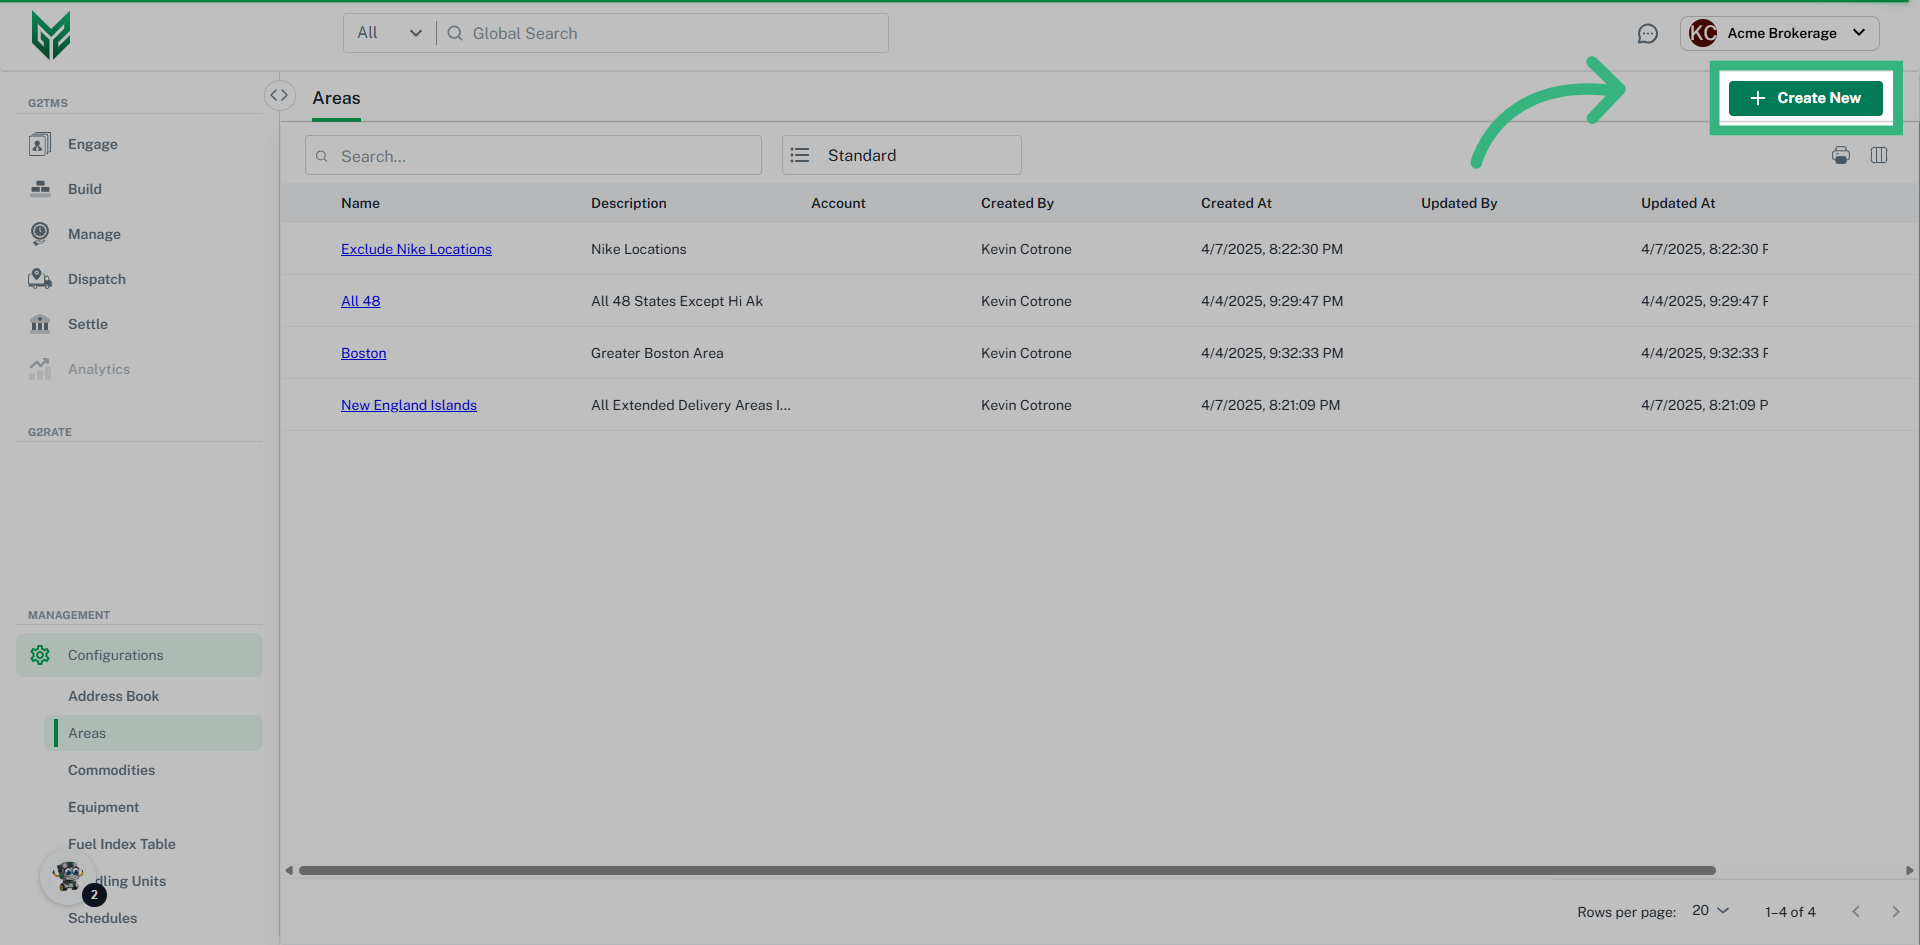Click the Build sidebar icon
The width and height of the screenshot is (1920, 945).
click(x=40, y=189)
